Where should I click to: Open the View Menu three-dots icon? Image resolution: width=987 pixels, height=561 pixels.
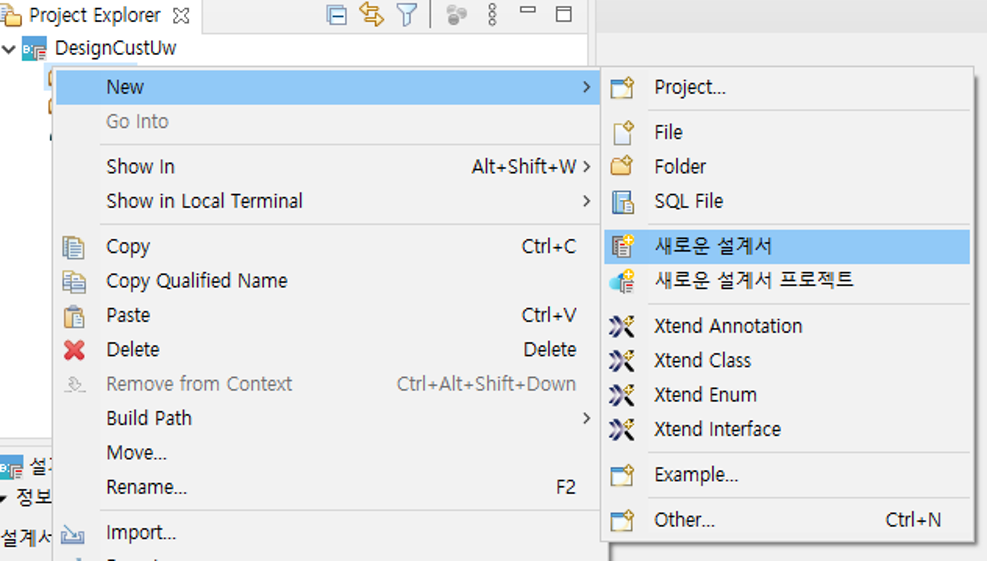pos(491,15)
